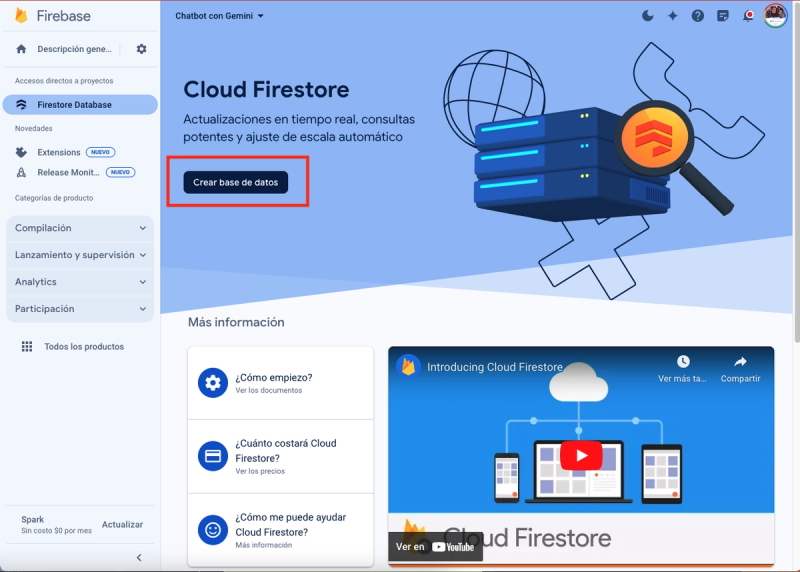Click the Firebase wordmark text
The width and height of the screenshot is (800, 572).
[63, 16]
